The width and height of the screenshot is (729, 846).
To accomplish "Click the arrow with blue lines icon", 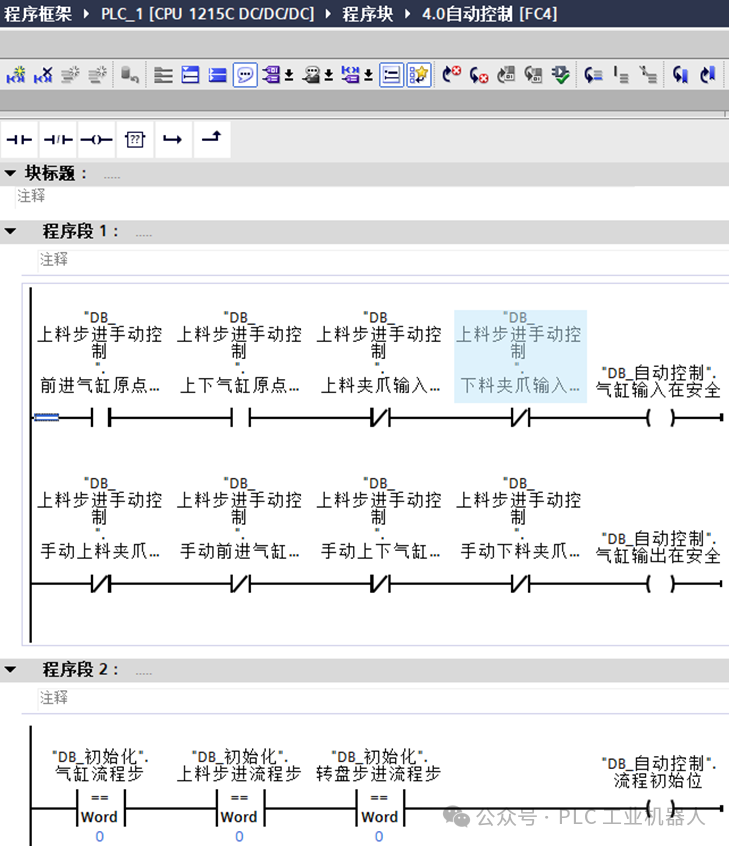I will pos(594,74).
